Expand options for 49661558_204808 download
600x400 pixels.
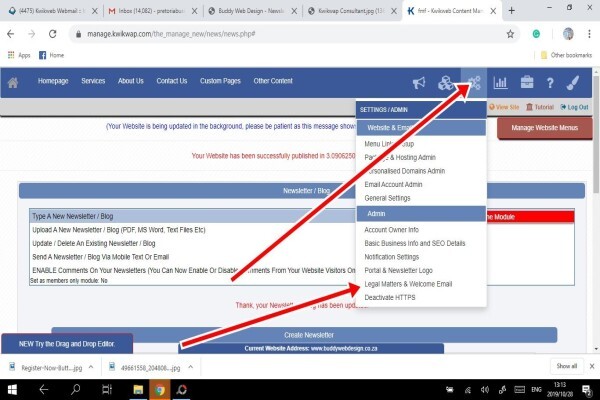pos(191,367)
